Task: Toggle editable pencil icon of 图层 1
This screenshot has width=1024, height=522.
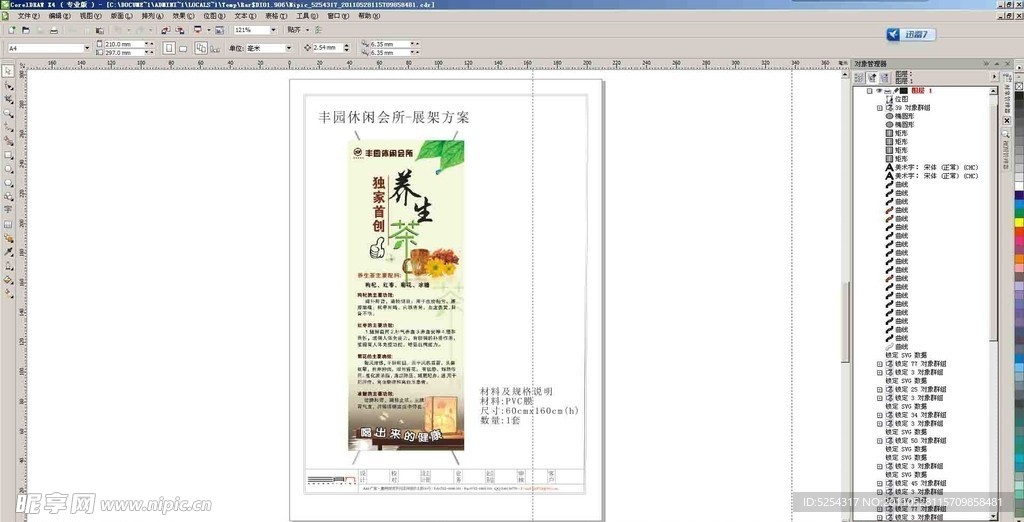Action: [895, 91]
